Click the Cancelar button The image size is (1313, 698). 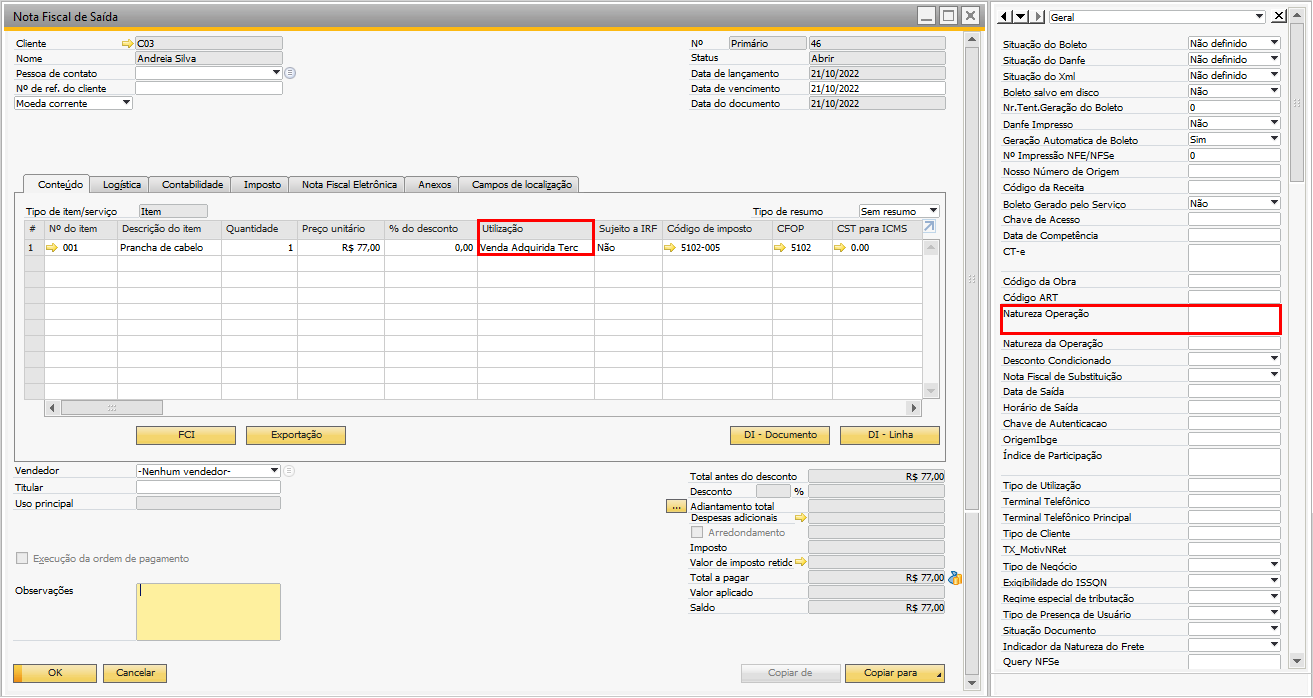click(135, 673)
